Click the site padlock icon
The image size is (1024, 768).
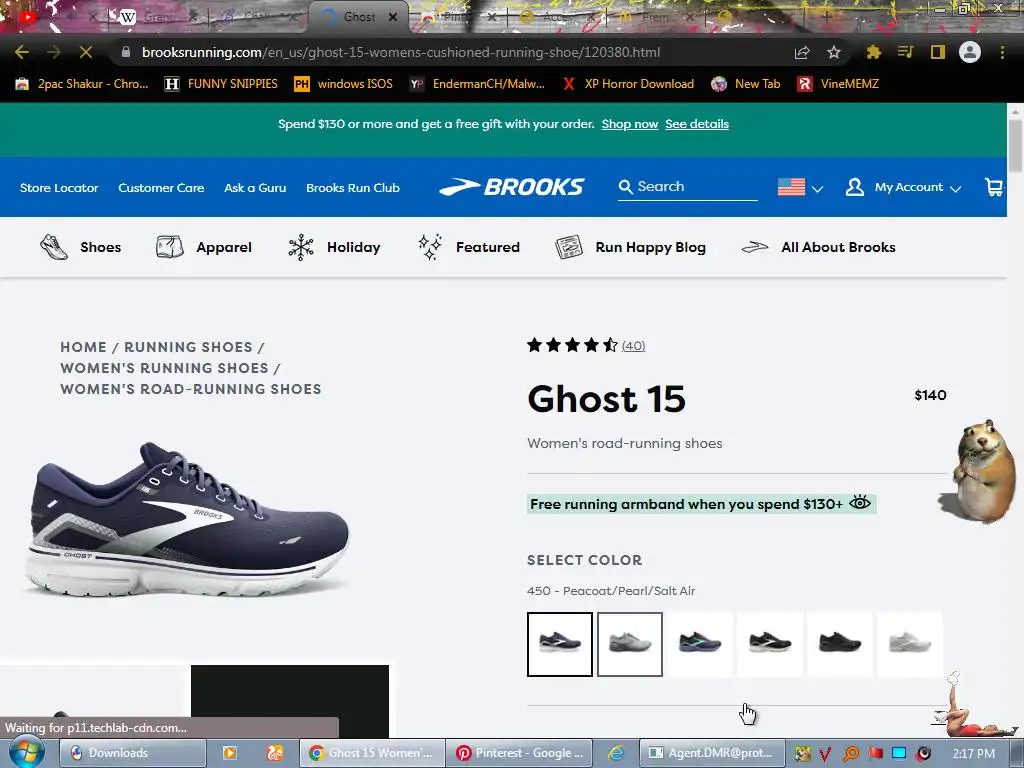coord(126,52)
